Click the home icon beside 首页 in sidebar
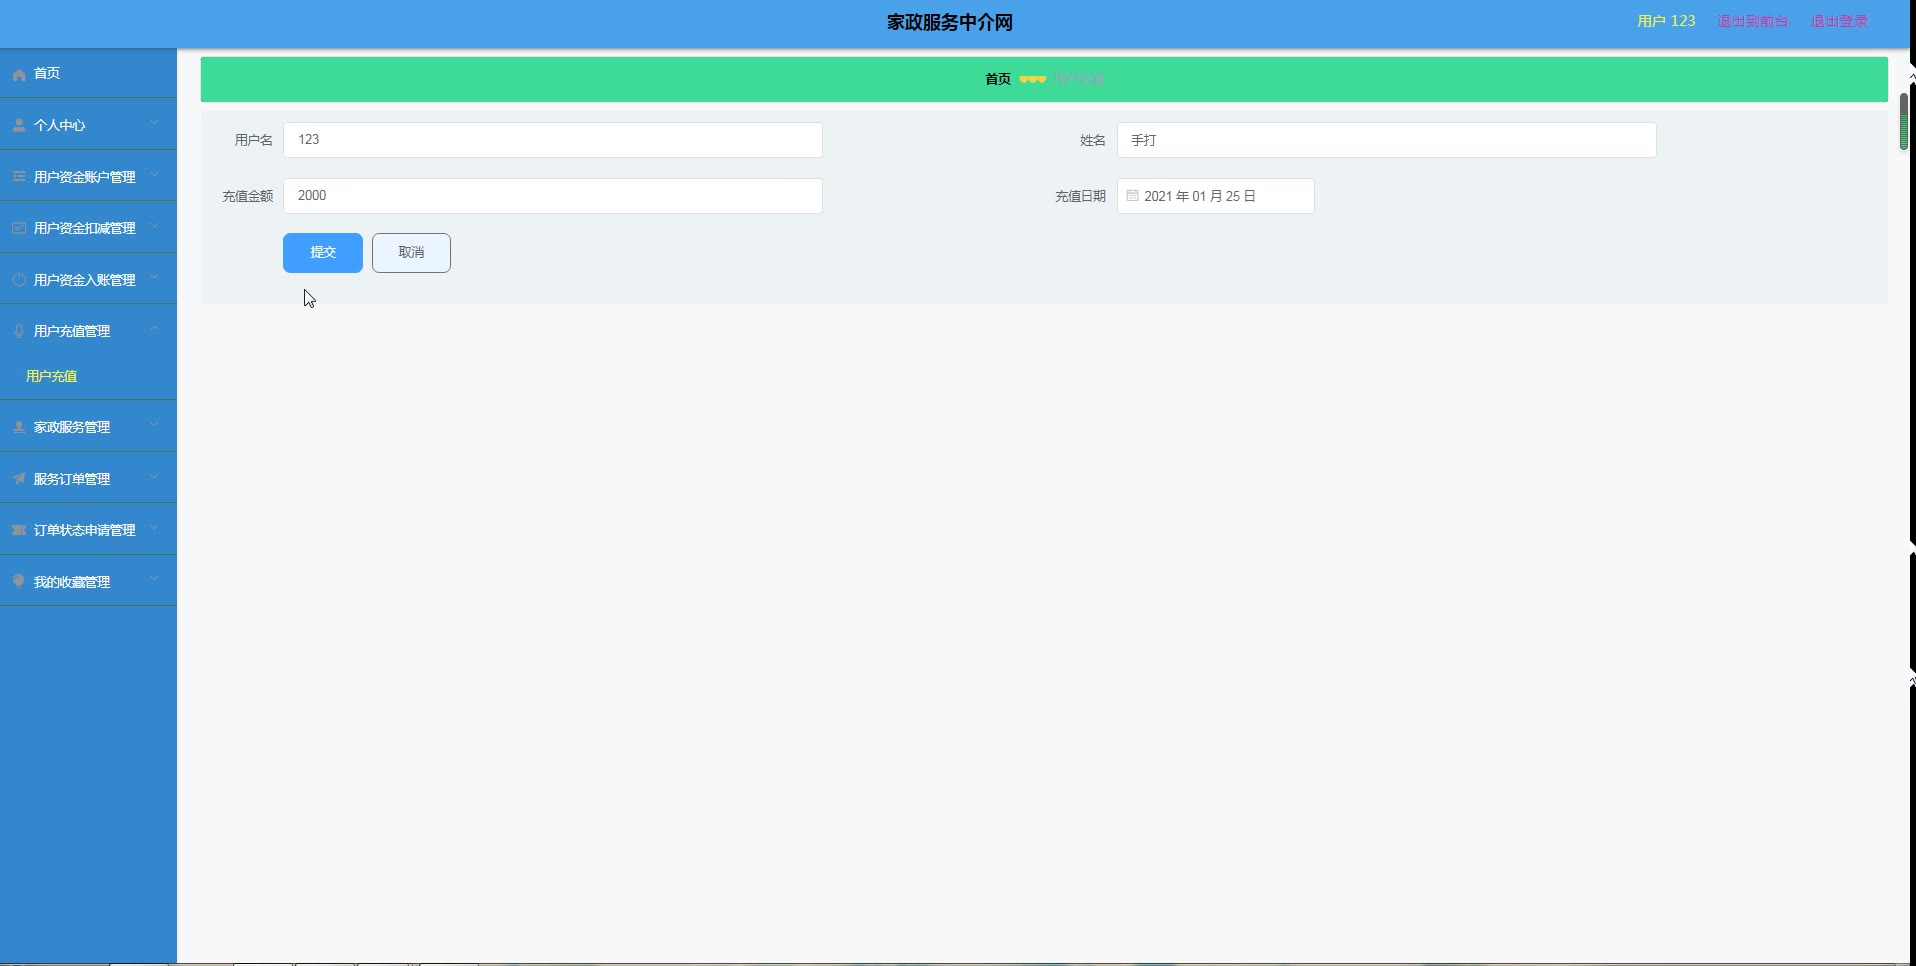The height and width of the screenshot is (966, 1916). (x=19, y=74)
